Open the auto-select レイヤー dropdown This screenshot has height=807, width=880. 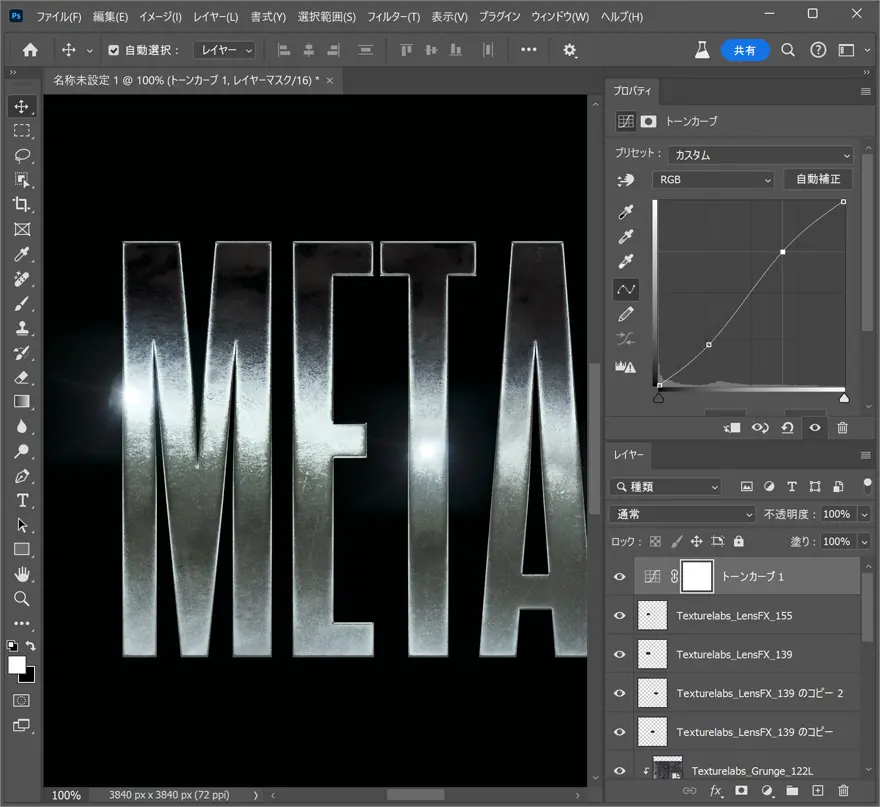pyautogui.click(x=224, y=51)
